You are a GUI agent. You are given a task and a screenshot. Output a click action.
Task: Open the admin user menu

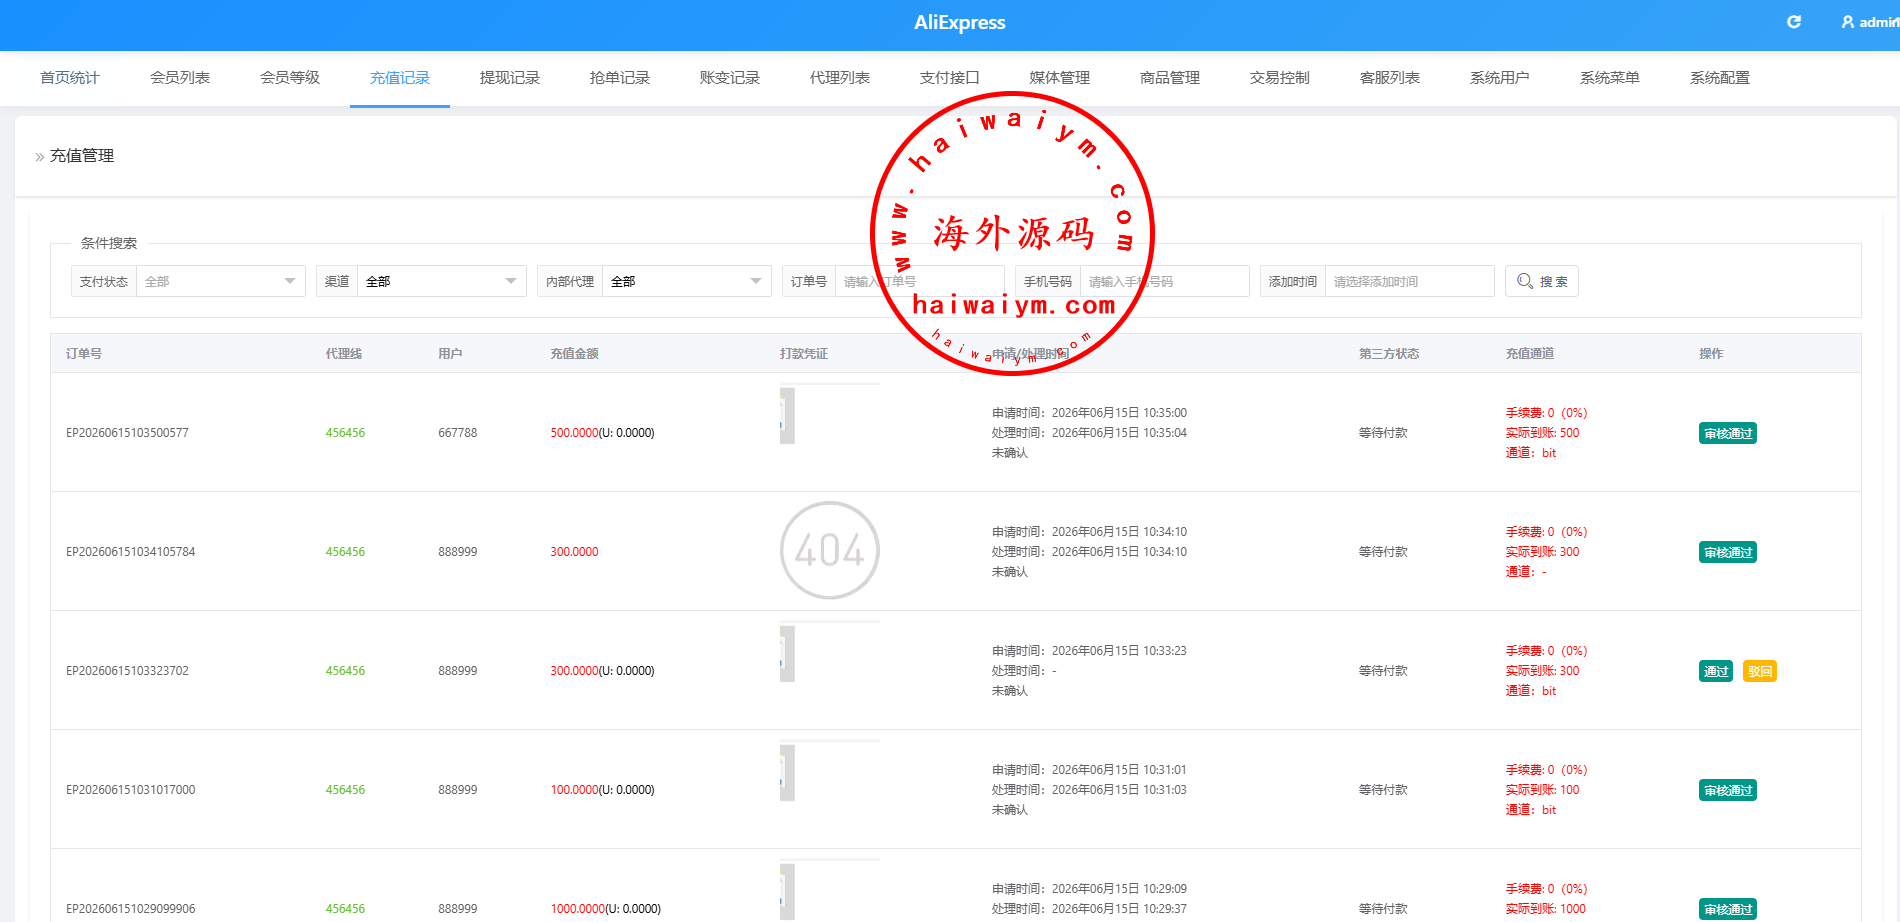pyautogui.click(x=1870, y=22)
